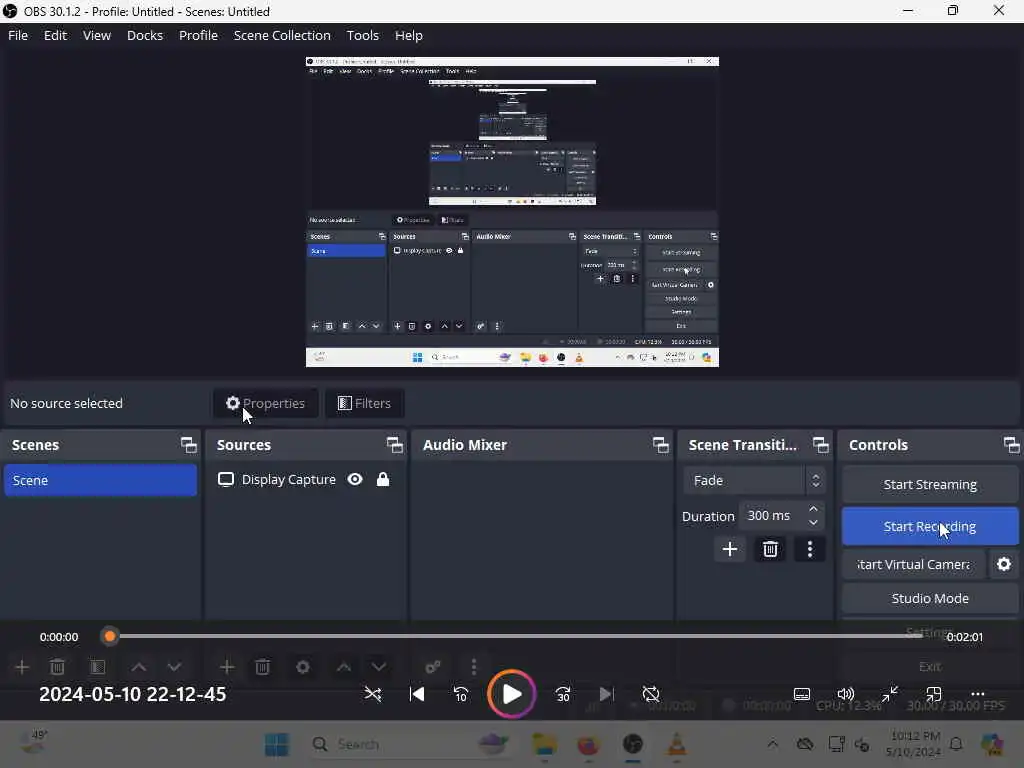1024x768 pixels.
Task: Pop out the Controls dock
Action: pos(1012,445)
